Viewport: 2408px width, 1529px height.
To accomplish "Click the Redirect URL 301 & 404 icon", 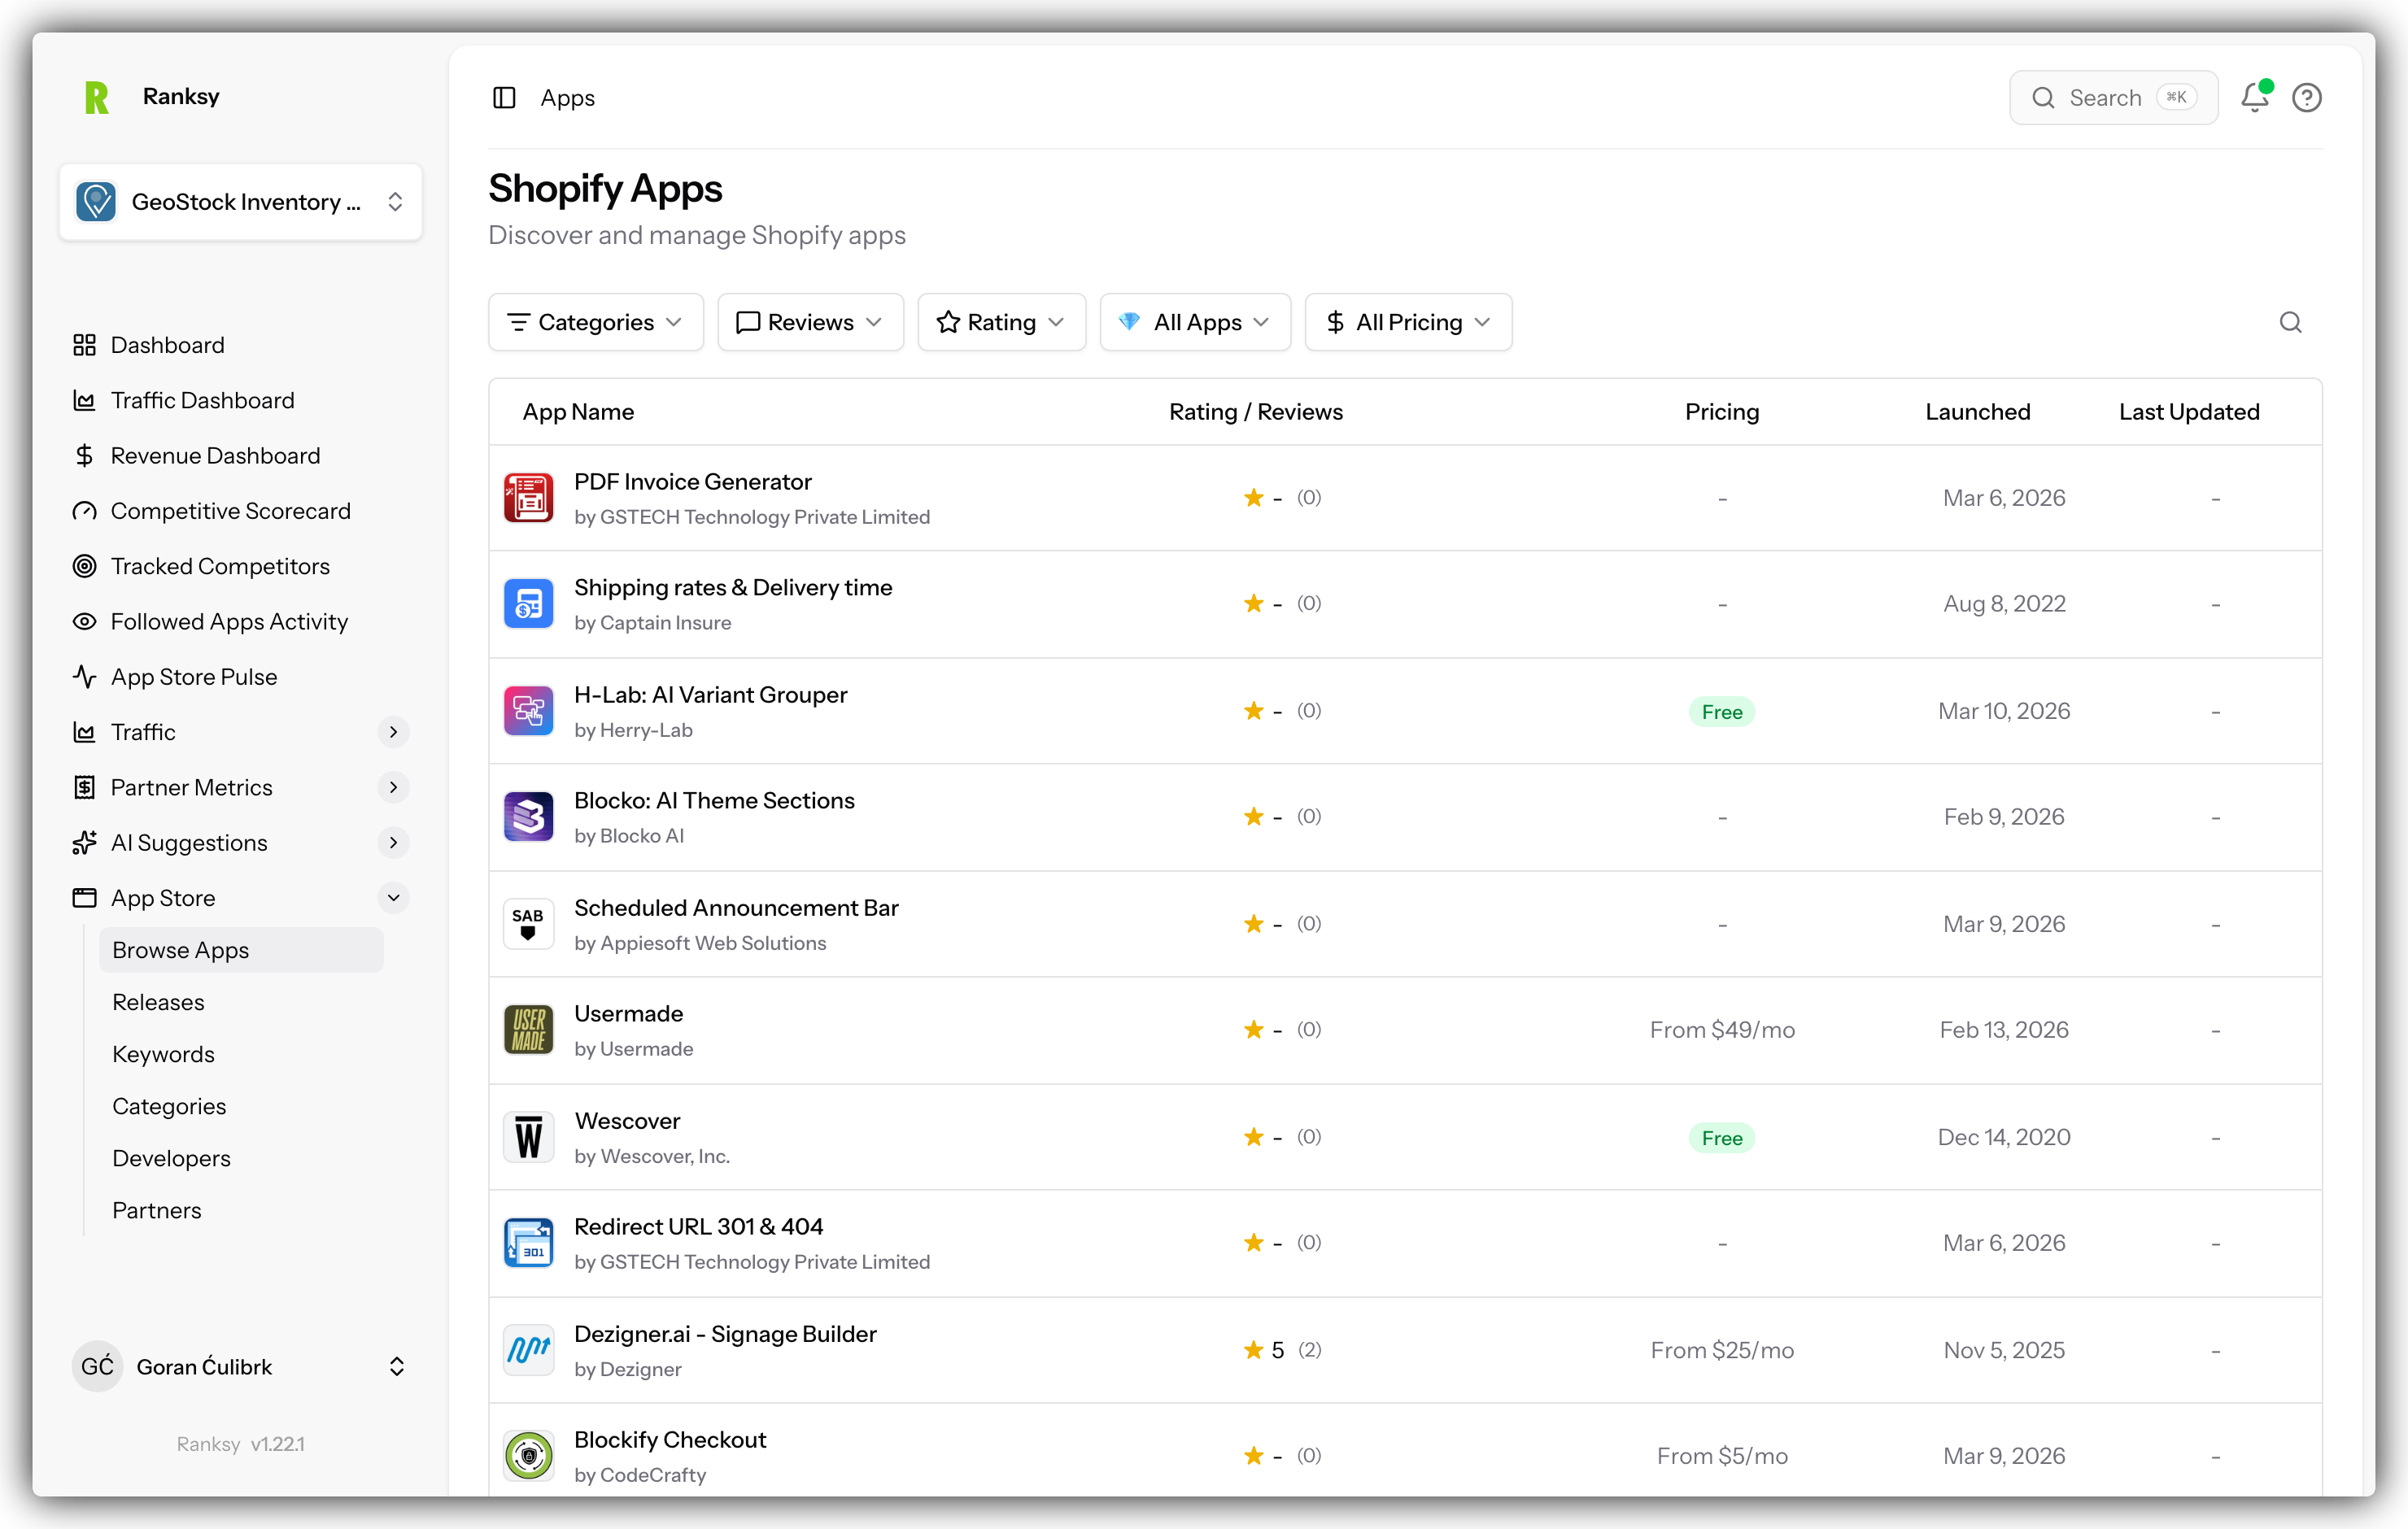I will click(x=529, y=1243).
